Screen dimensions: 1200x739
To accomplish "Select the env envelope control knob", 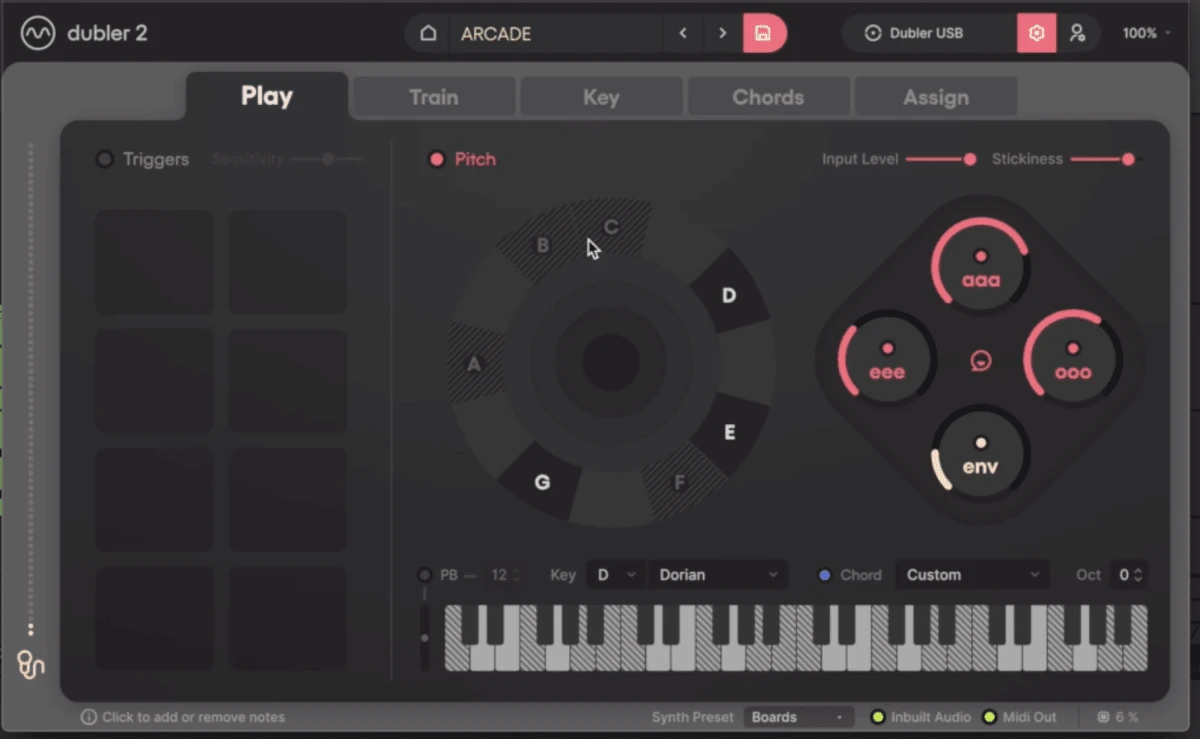I will (981, 451).
